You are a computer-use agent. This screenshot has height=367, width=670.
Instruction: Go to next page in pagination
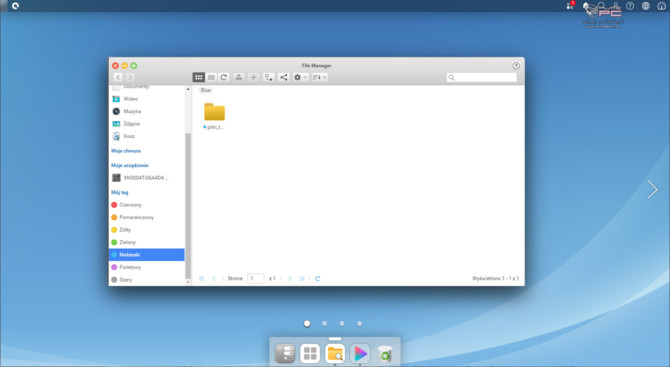289,279
